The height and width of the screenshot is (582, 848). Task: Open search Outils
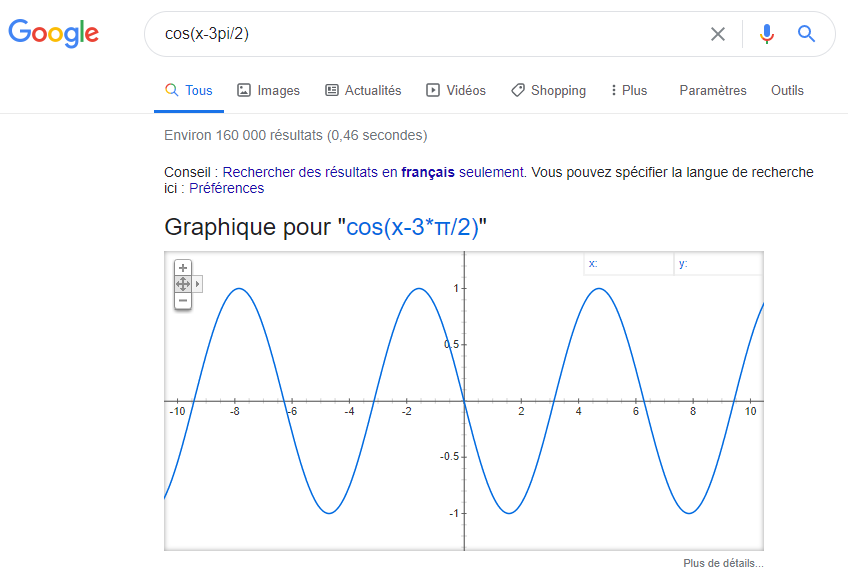pyautogui.click(x=787, y=90)
